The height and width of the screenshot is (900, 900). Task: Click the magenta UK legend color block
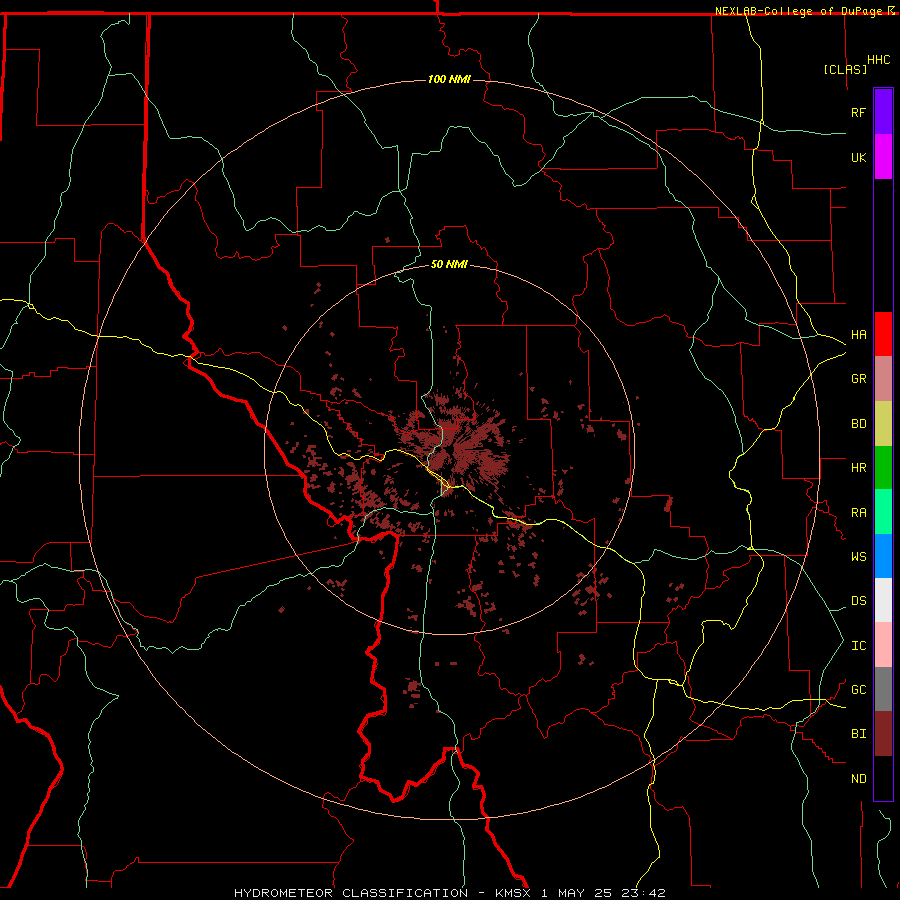[x=883, y=157]
